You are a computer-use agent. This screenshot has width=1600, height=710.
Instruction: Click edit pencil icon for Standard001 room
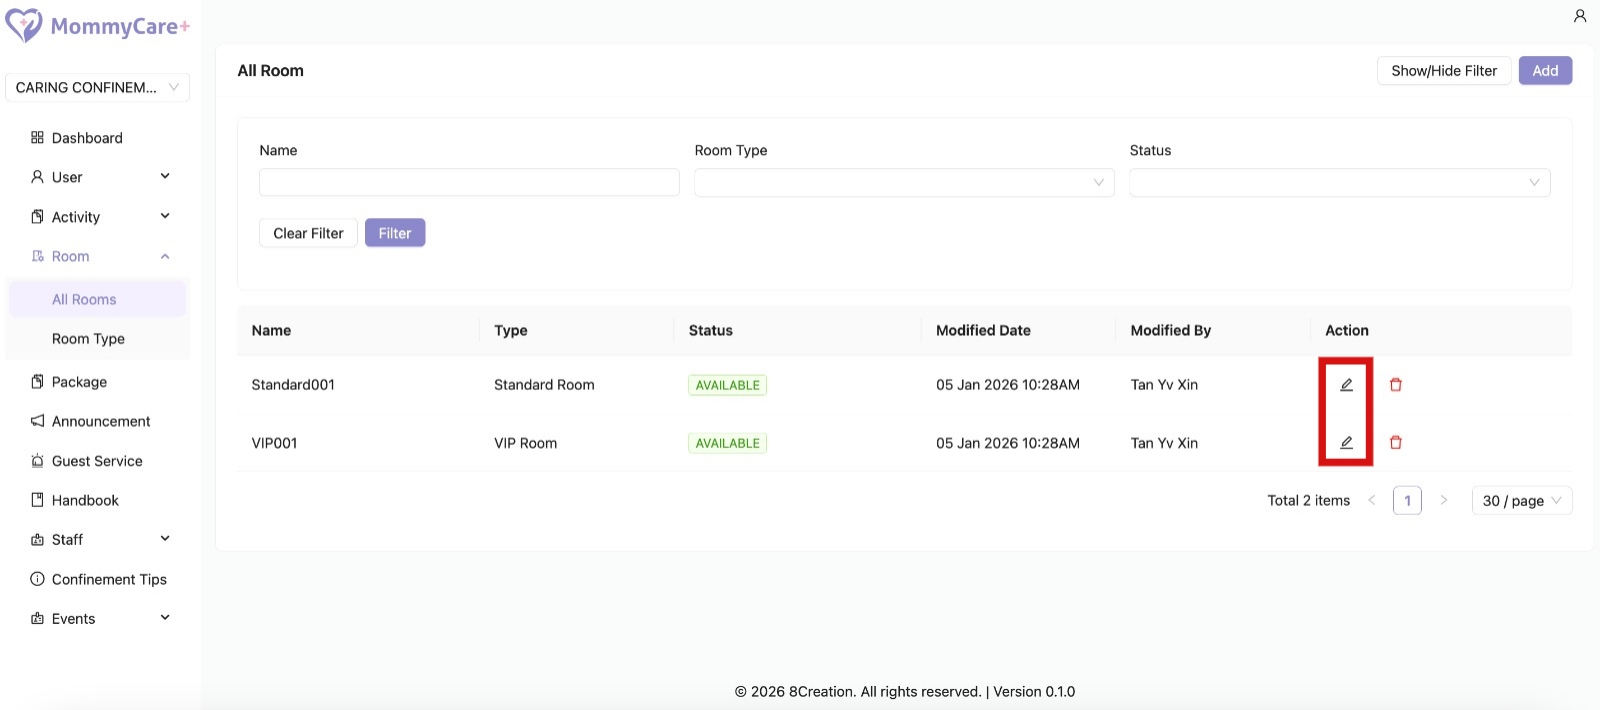1346,385
